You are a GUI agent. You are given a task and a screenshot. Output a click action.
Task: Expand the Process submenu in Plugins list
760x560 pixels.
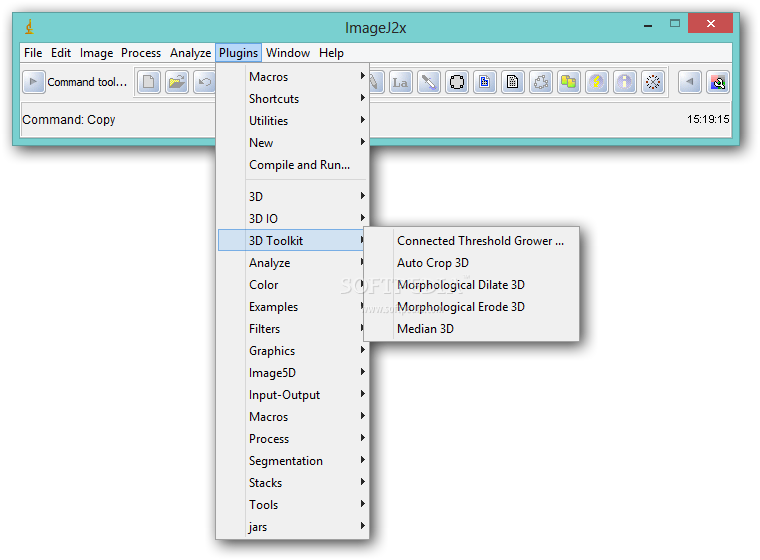click(x=293, y=439)
